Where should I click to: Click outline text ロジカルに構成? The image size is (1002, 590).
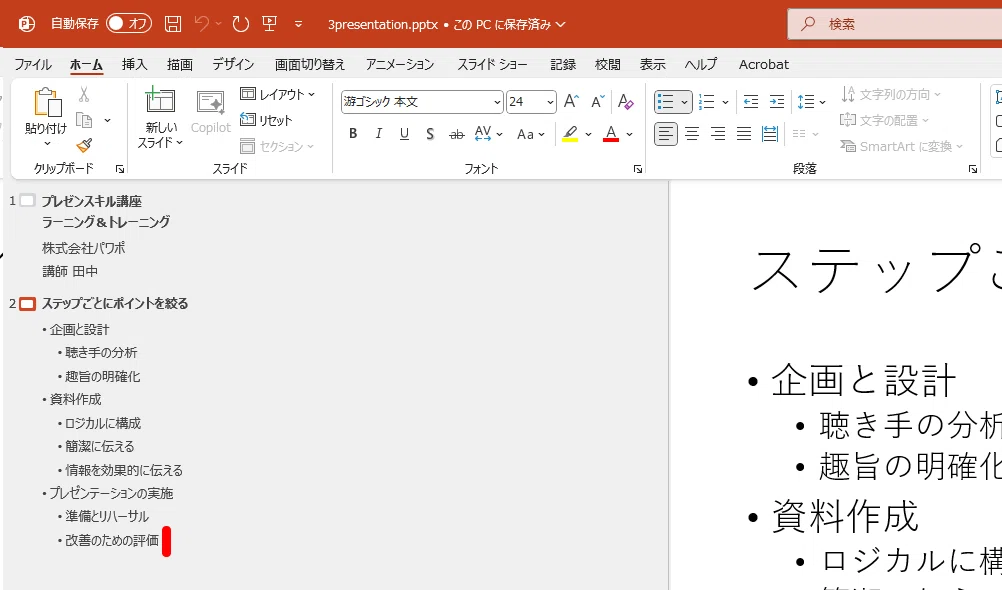103,423
